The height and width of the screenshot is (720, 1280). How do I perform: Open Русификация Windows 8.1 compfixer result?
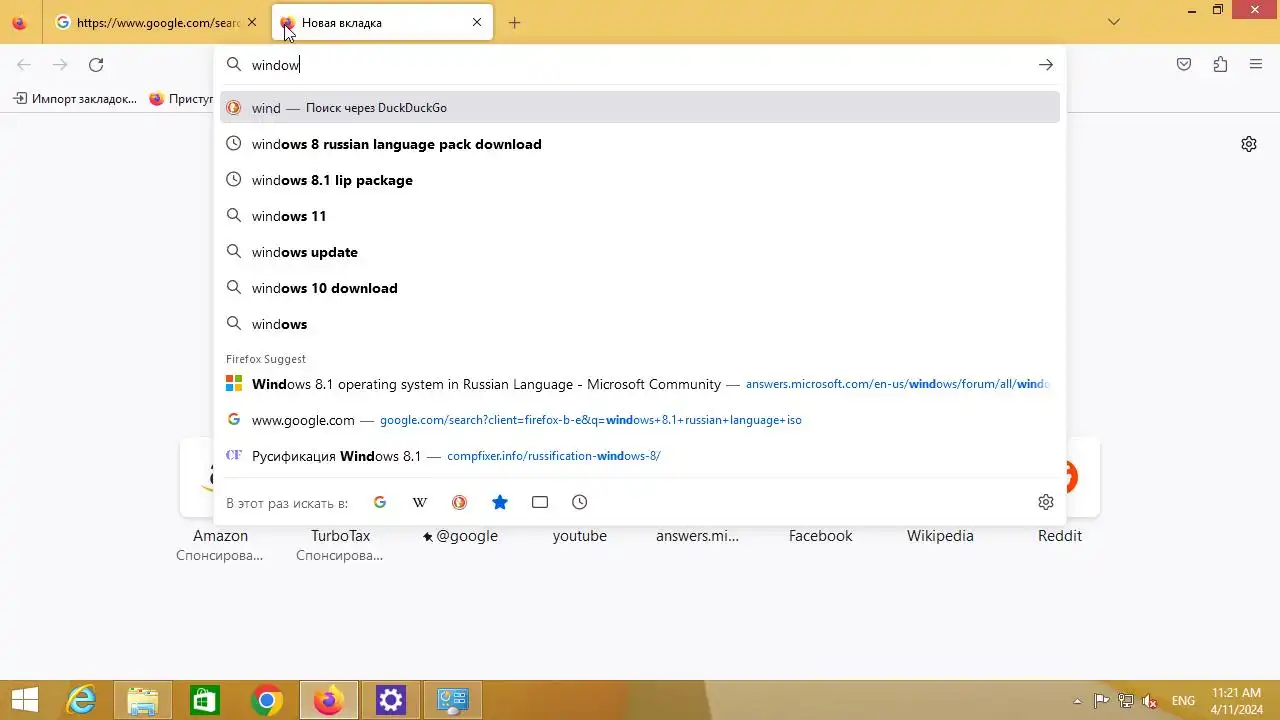(640, 456)
